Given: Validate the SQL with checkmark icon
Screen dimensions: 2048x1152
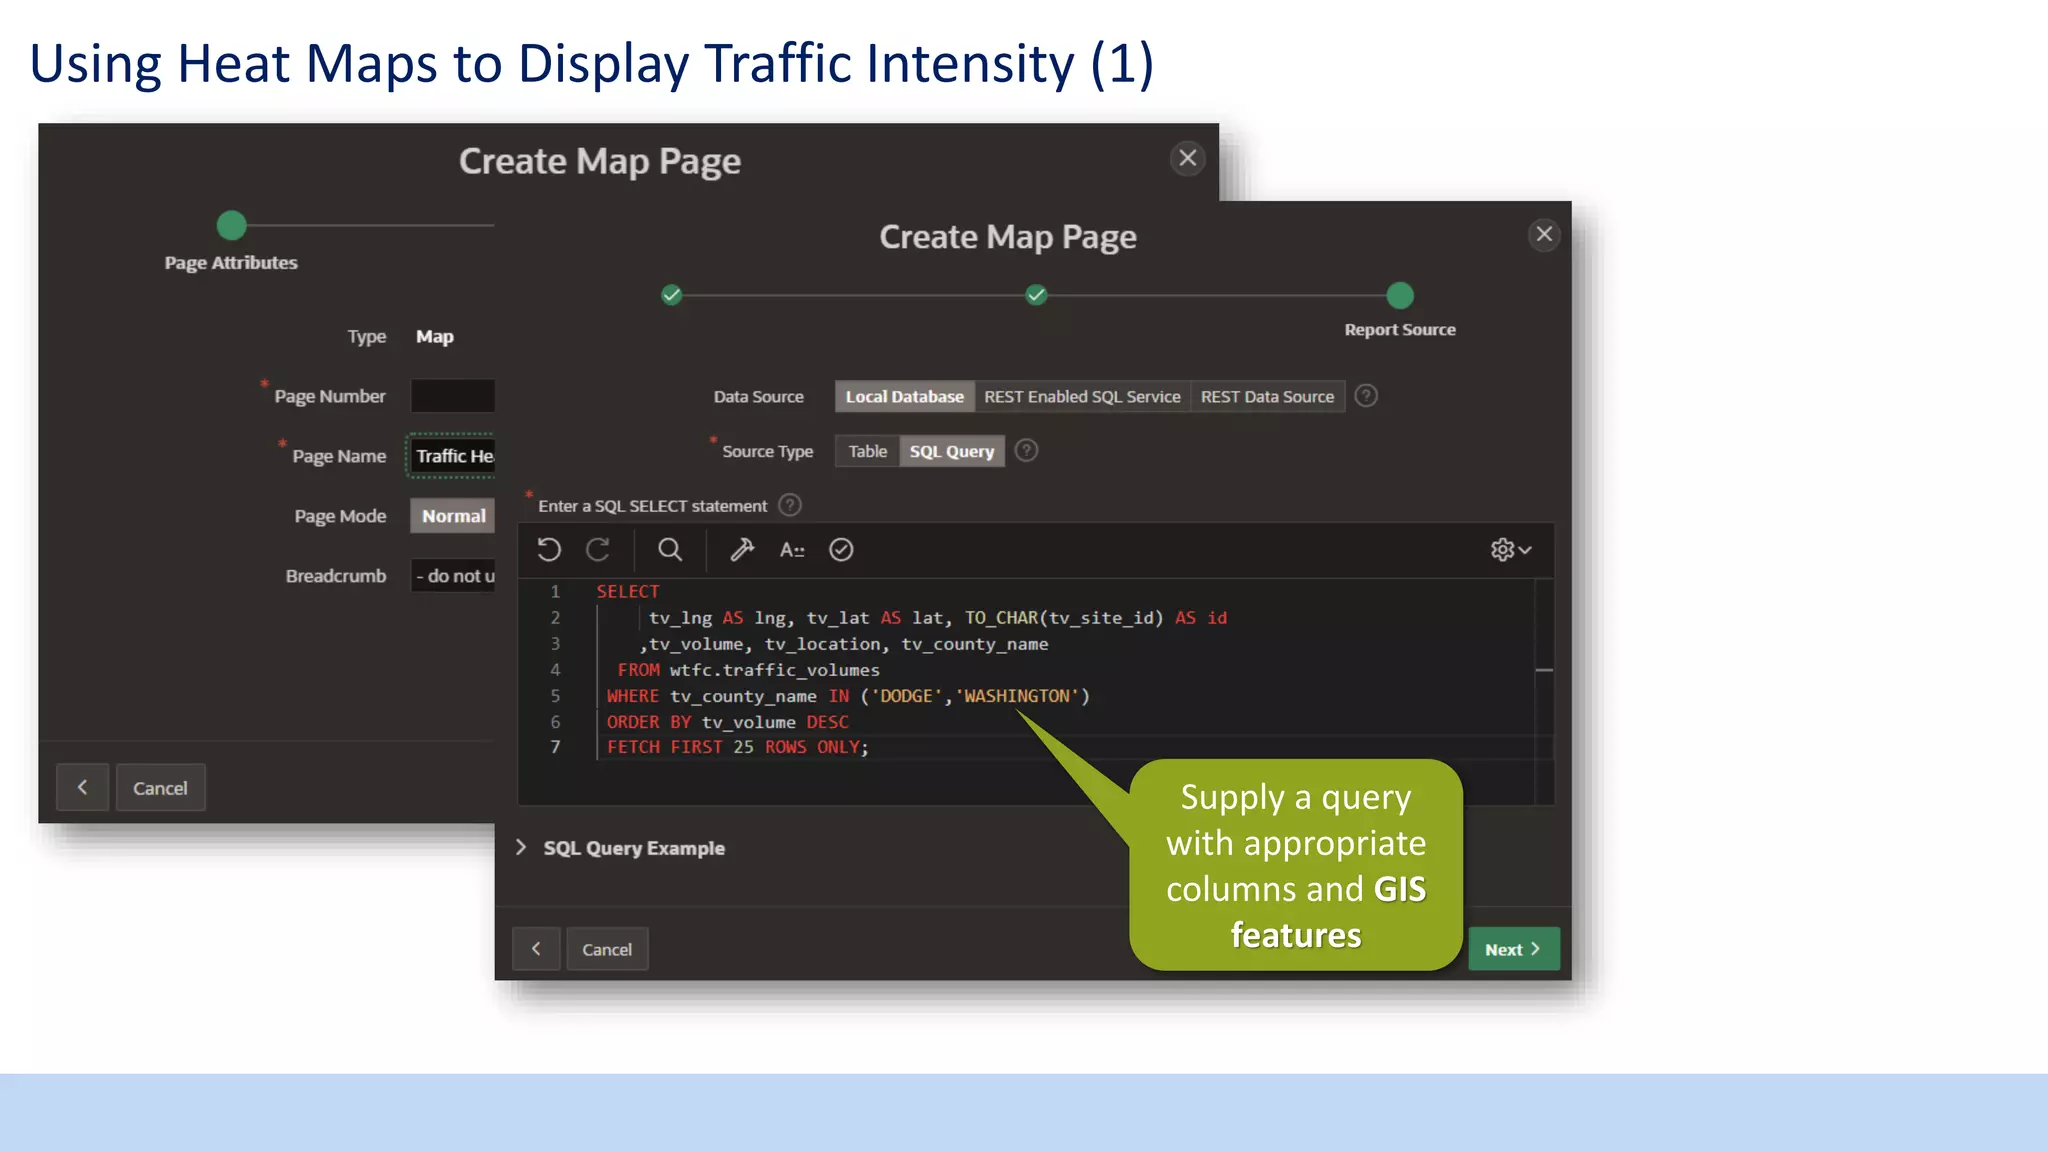Looking at the screenshot, I should tap(841, 550).
